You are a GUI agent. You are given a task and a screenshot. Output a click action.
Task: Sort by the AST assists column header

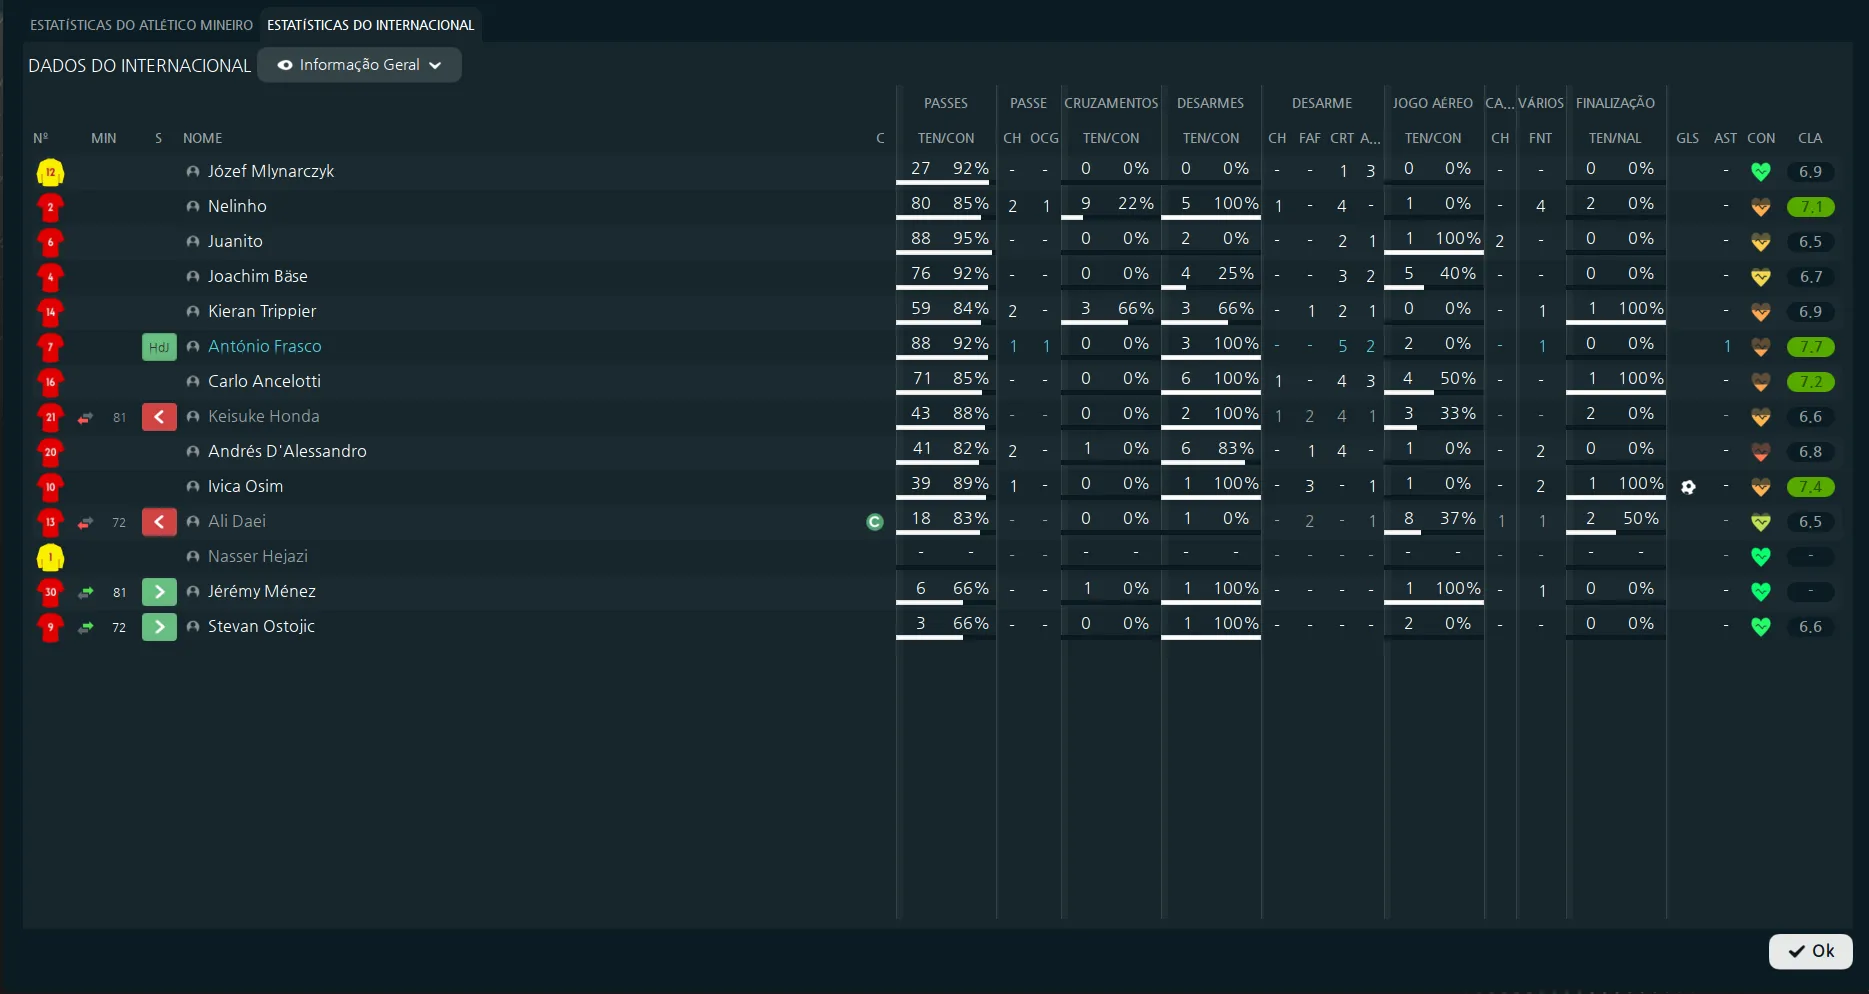coord(1726,138)
